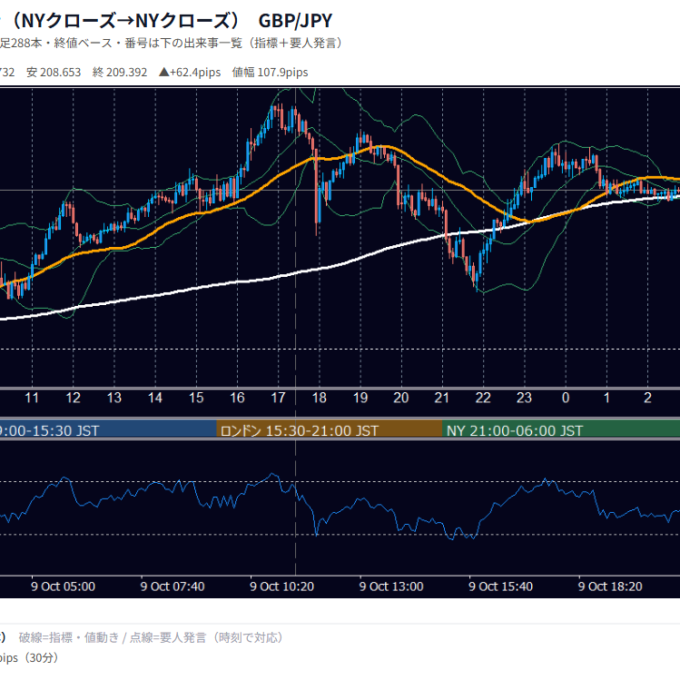This screenshot has height=680, width=680.
Task: Click hour label 17 on chart axis
Action: click(x=278, y=398)
